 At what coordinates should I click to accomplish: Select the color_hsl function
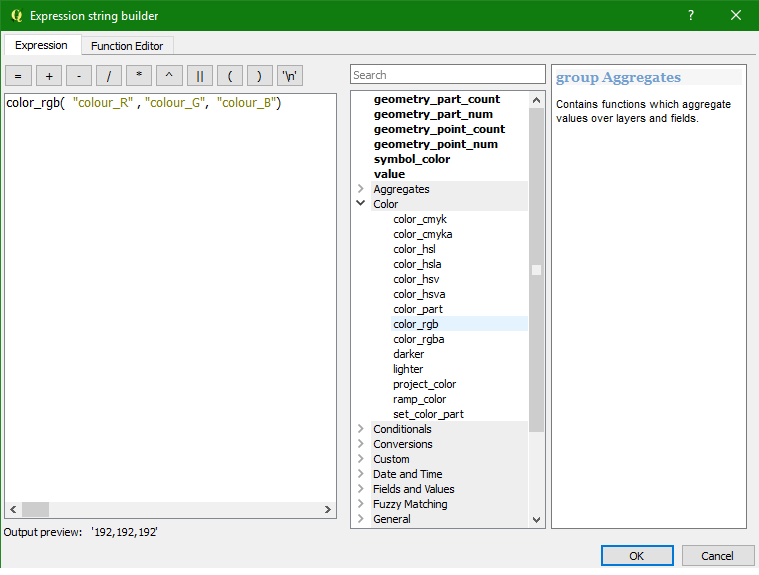point(414,249)
